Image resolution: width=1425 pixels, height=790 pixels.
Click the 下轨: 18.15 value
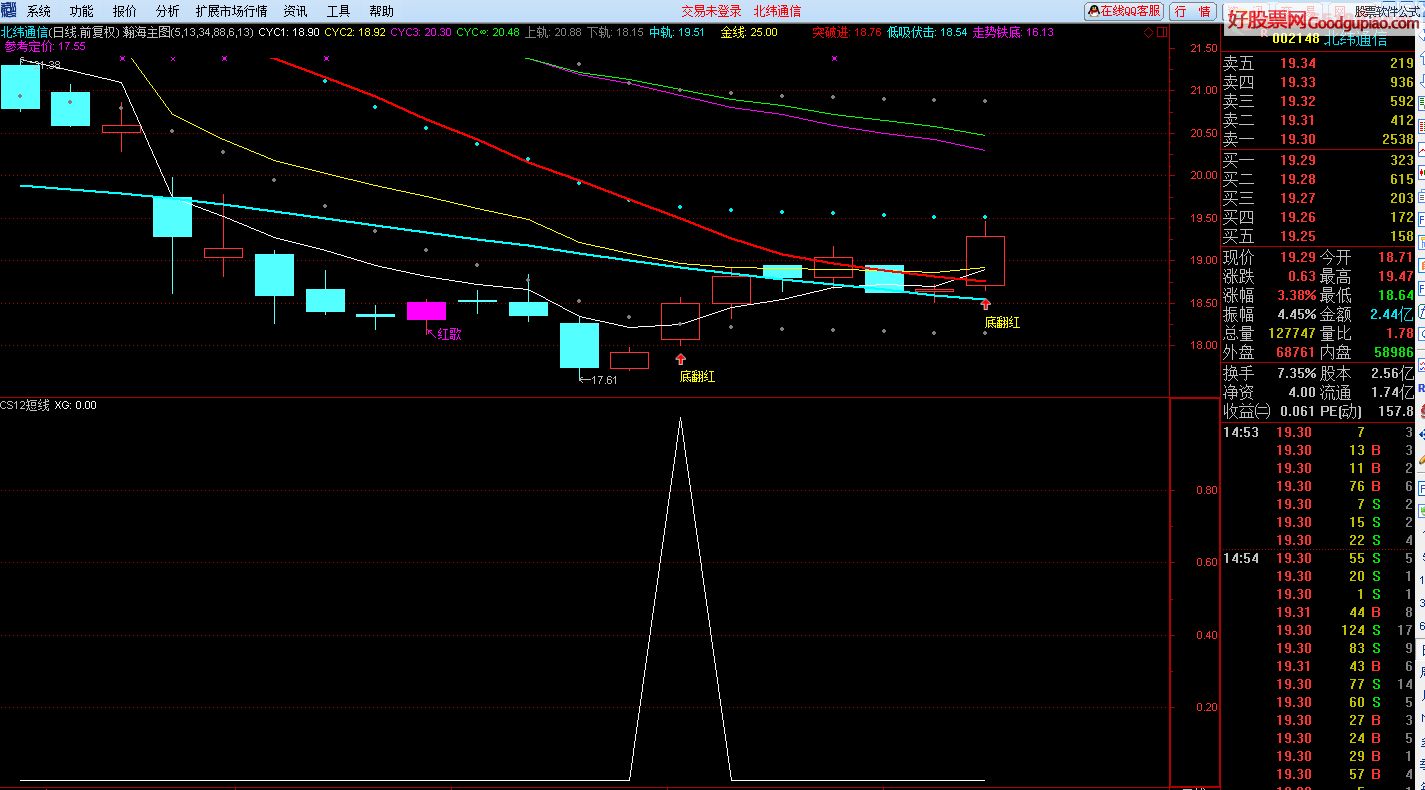pos(615,32)
